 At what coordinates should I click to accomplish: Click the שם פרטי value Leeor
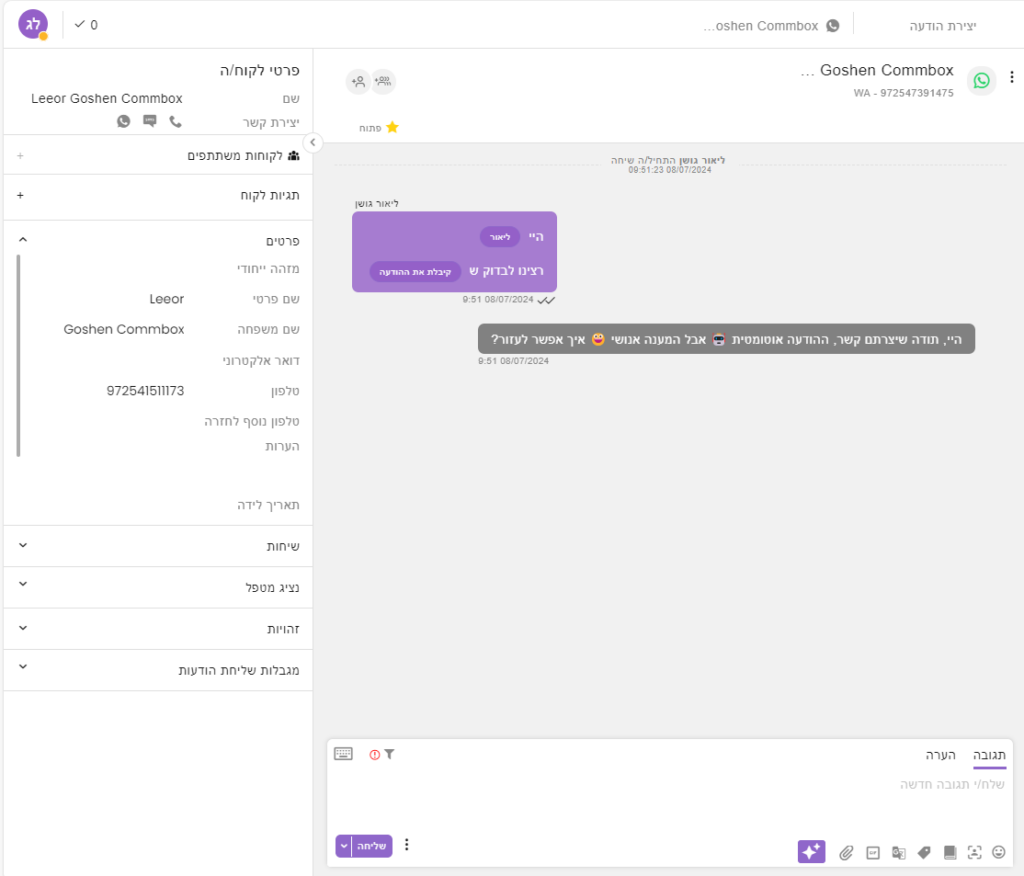pos(167,299)
